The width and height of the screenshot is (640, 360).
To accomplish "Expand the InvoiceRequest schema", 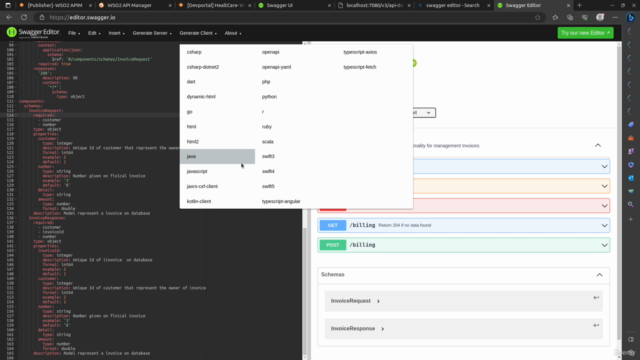I will [355, 301].
